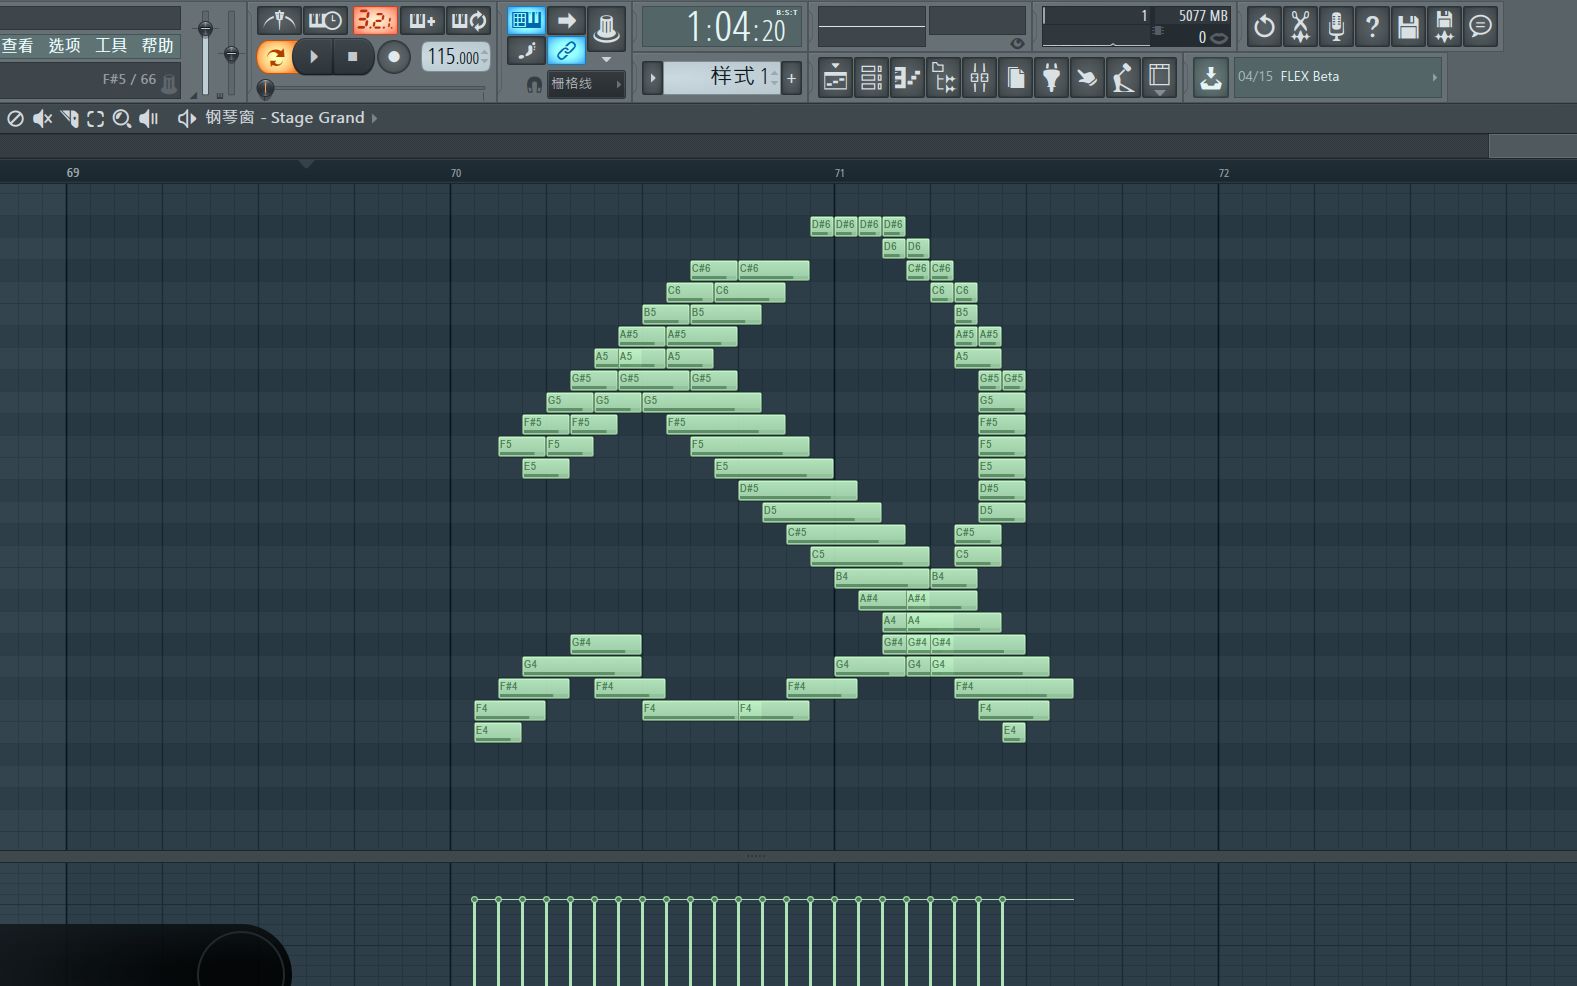Screen dimensions: 1577x986
Task: Toggle the metronome
Action: coord(278,20)
